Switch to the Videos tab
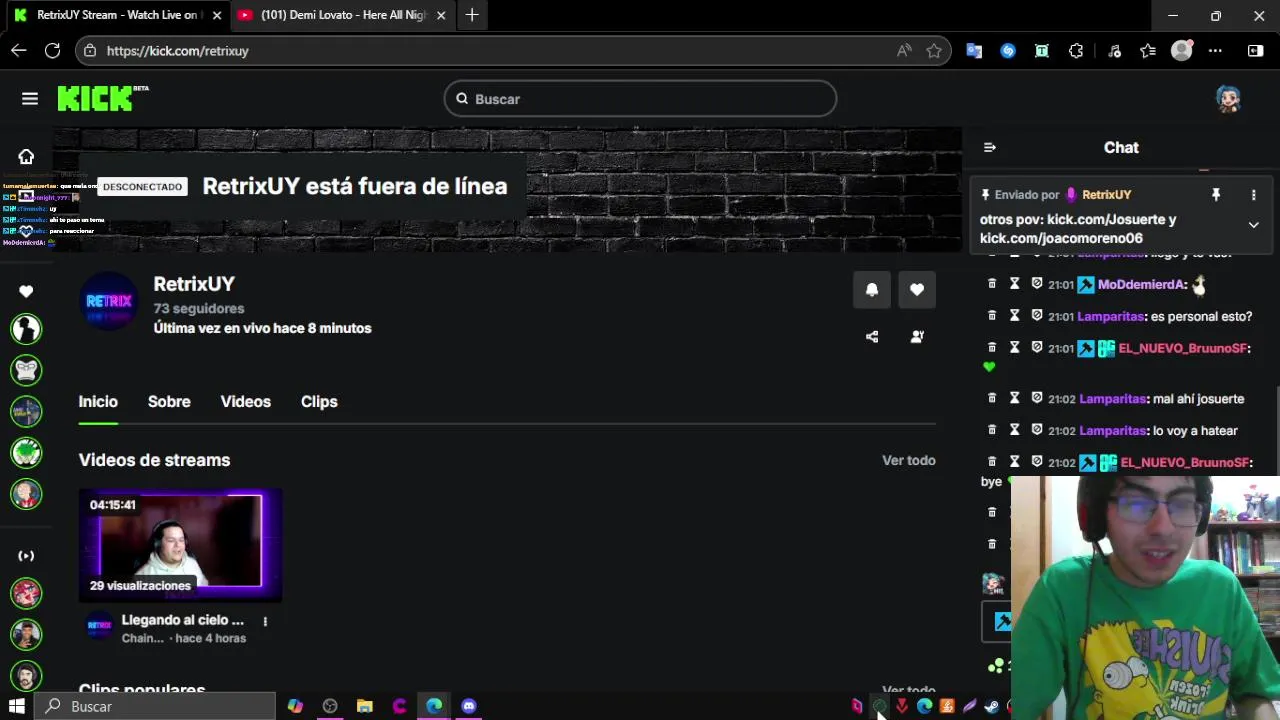 (246, 401)
